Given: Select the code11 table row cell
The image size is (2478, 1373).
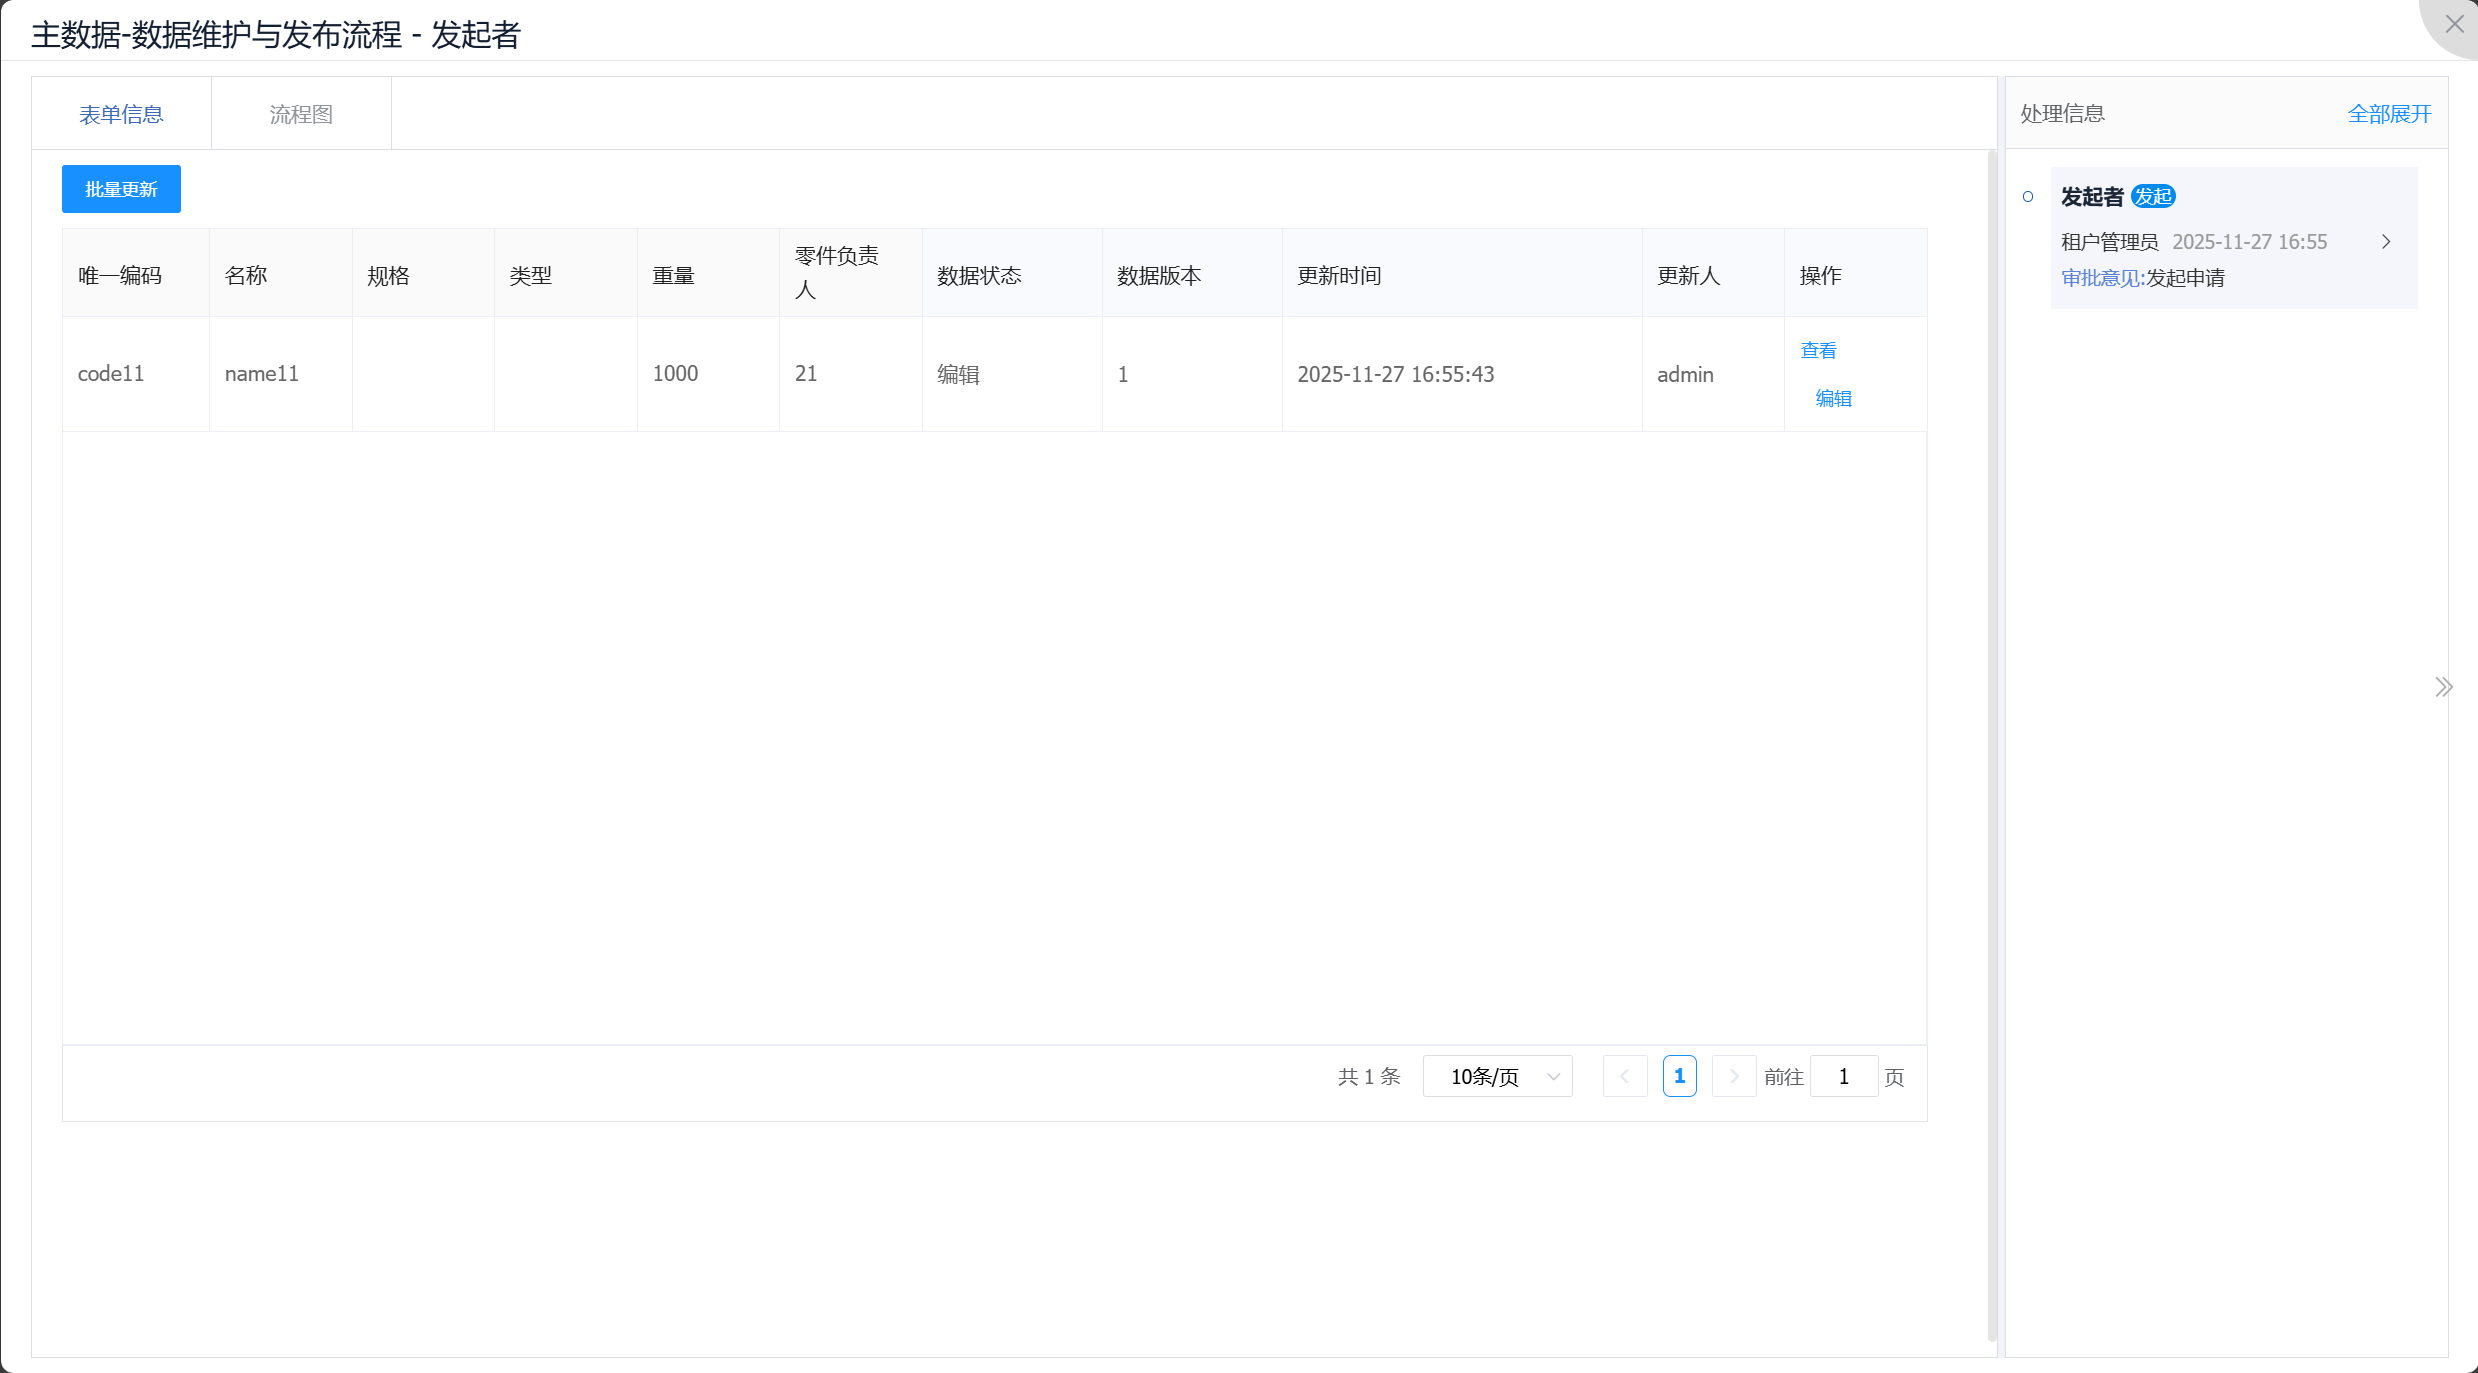Looking at the screenshot, I should (111, 374).
